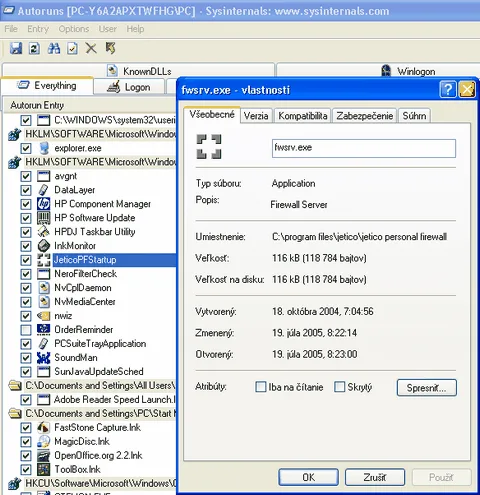Click the Refresh toolbar icon
The height and width of the screenshot is (495, 480).
click(x=34, y=48)
